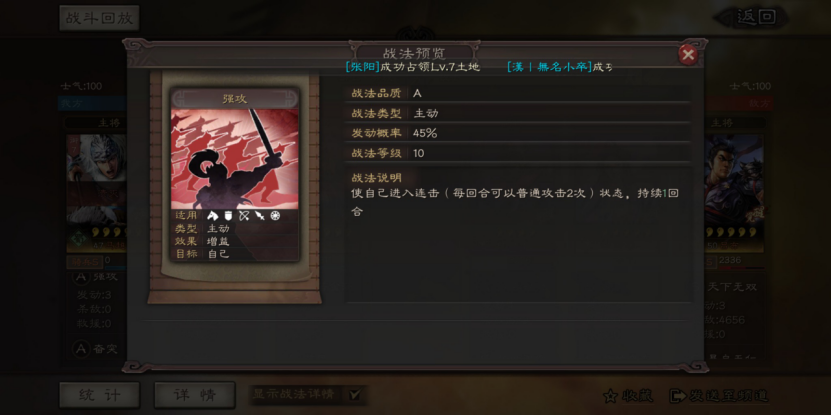Select the A 奋突 skill entry
Screen dimensions: 831x416
(x=96, y=349)
